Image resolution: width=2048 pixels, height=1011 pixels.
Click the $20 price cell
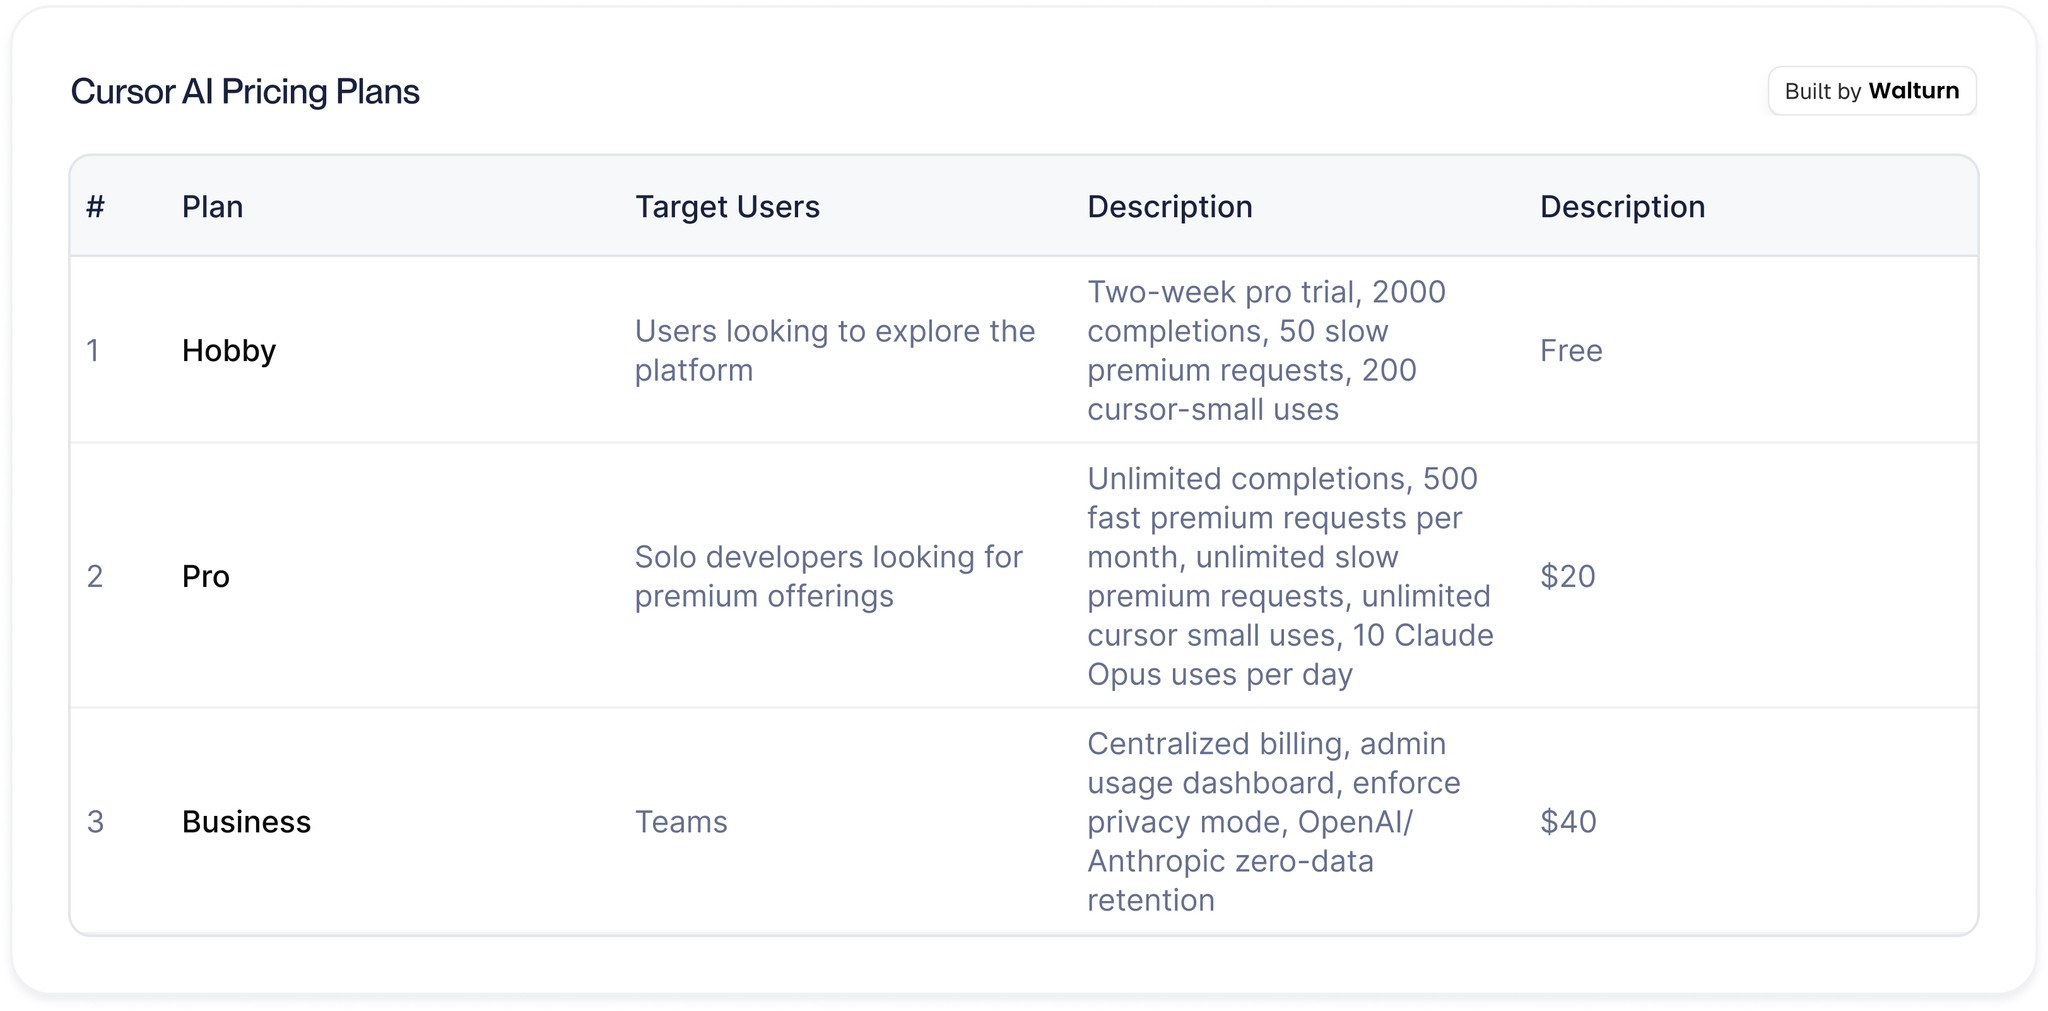[1567, 576]
